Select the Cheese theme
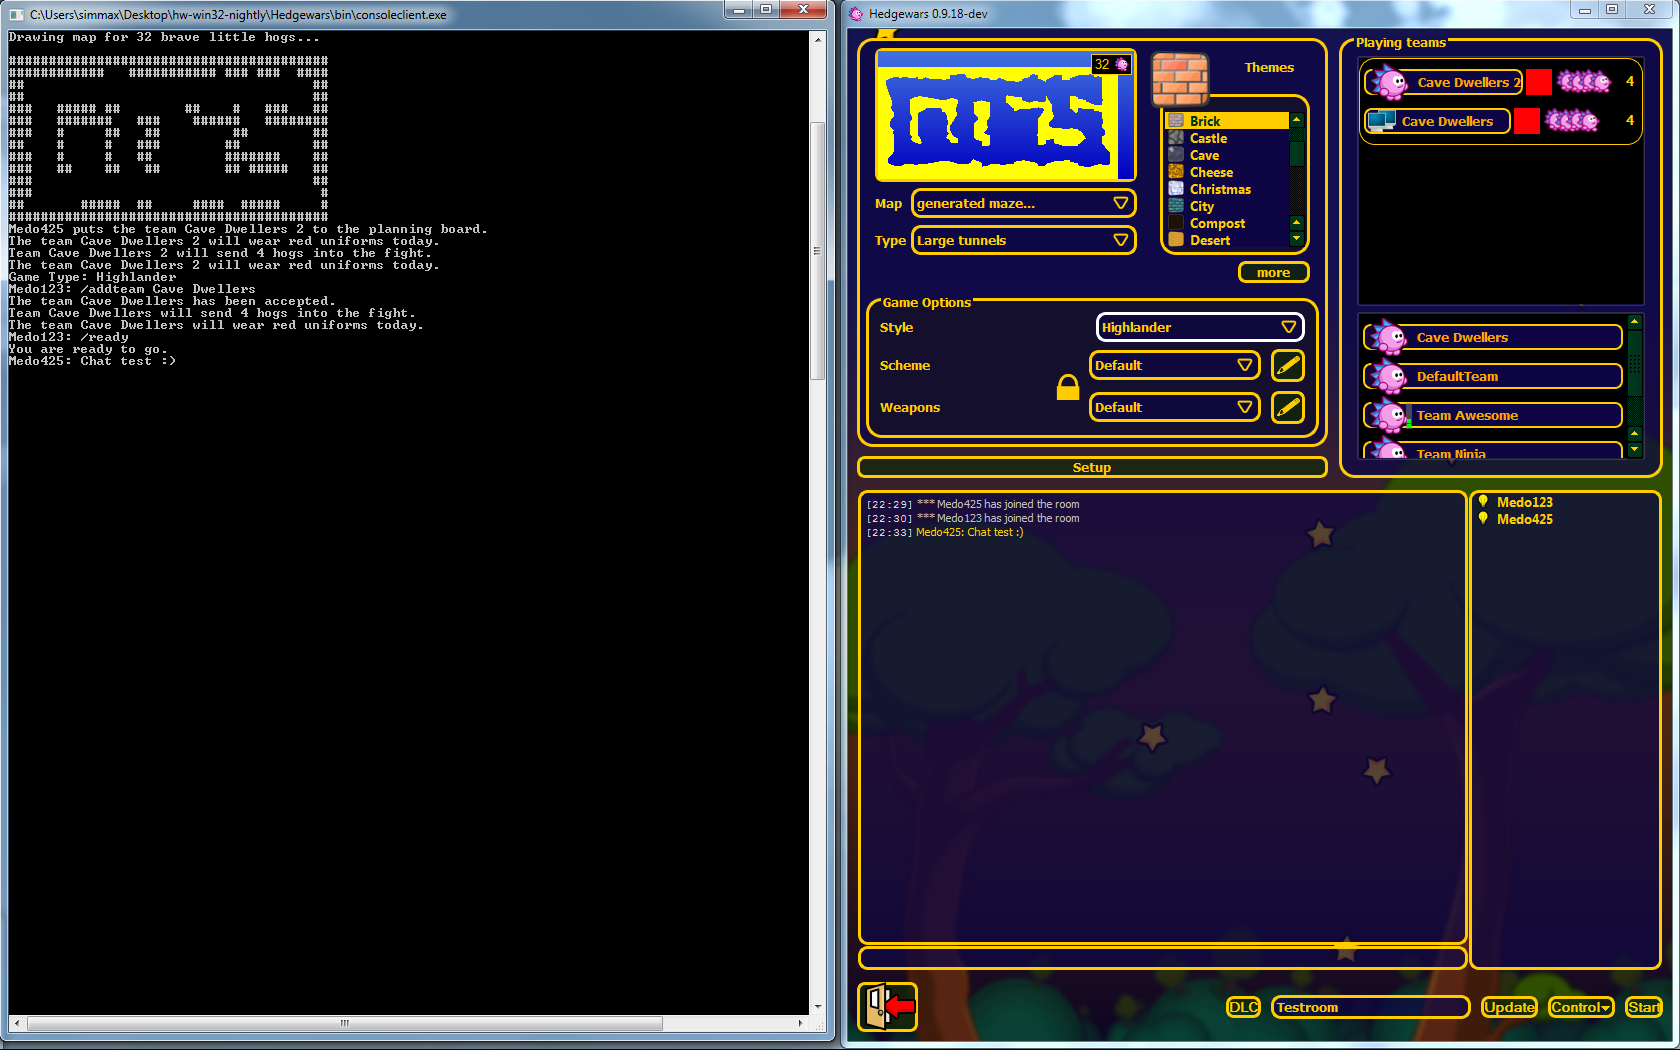 point(1227,172)
